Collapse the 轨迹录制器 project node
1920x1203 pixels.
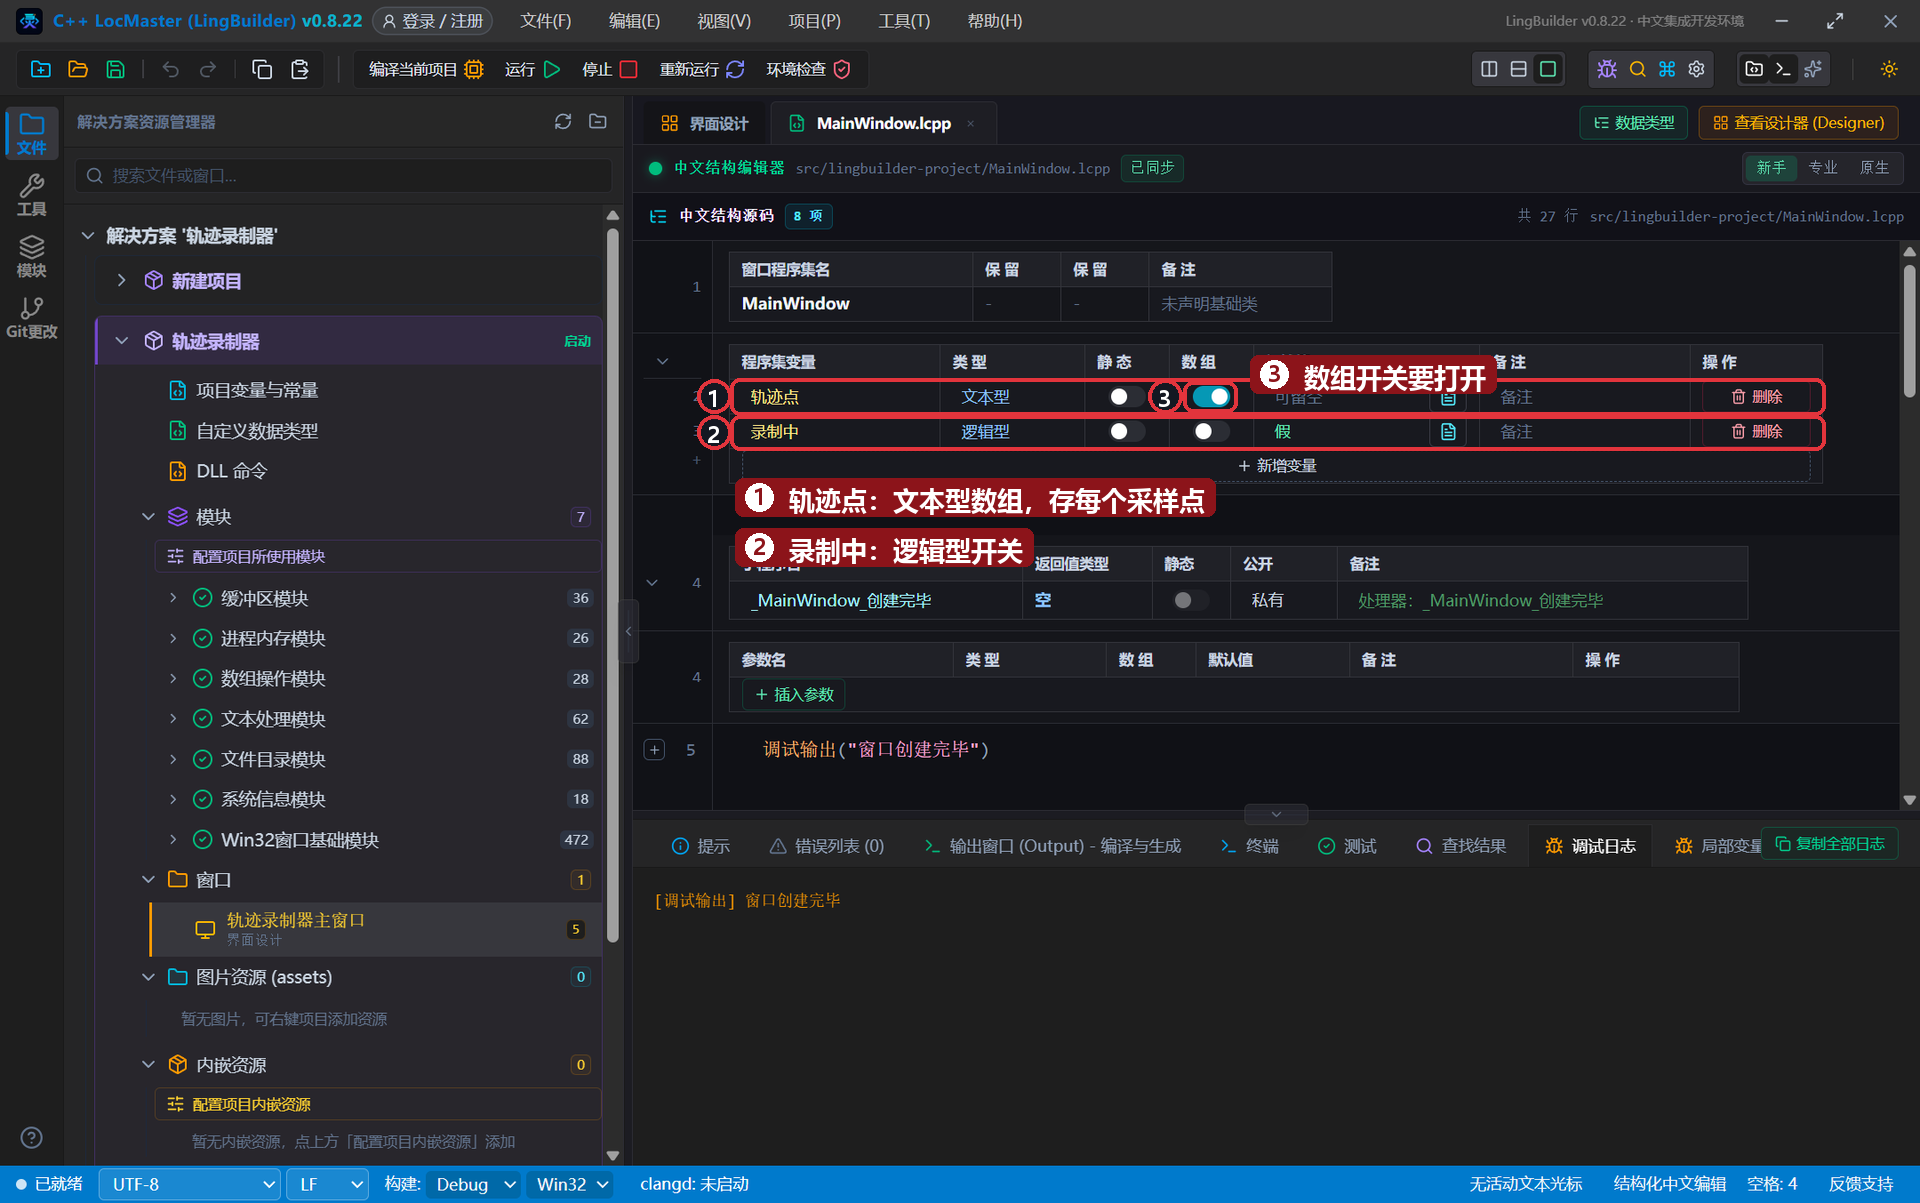[x=122, y=341]
